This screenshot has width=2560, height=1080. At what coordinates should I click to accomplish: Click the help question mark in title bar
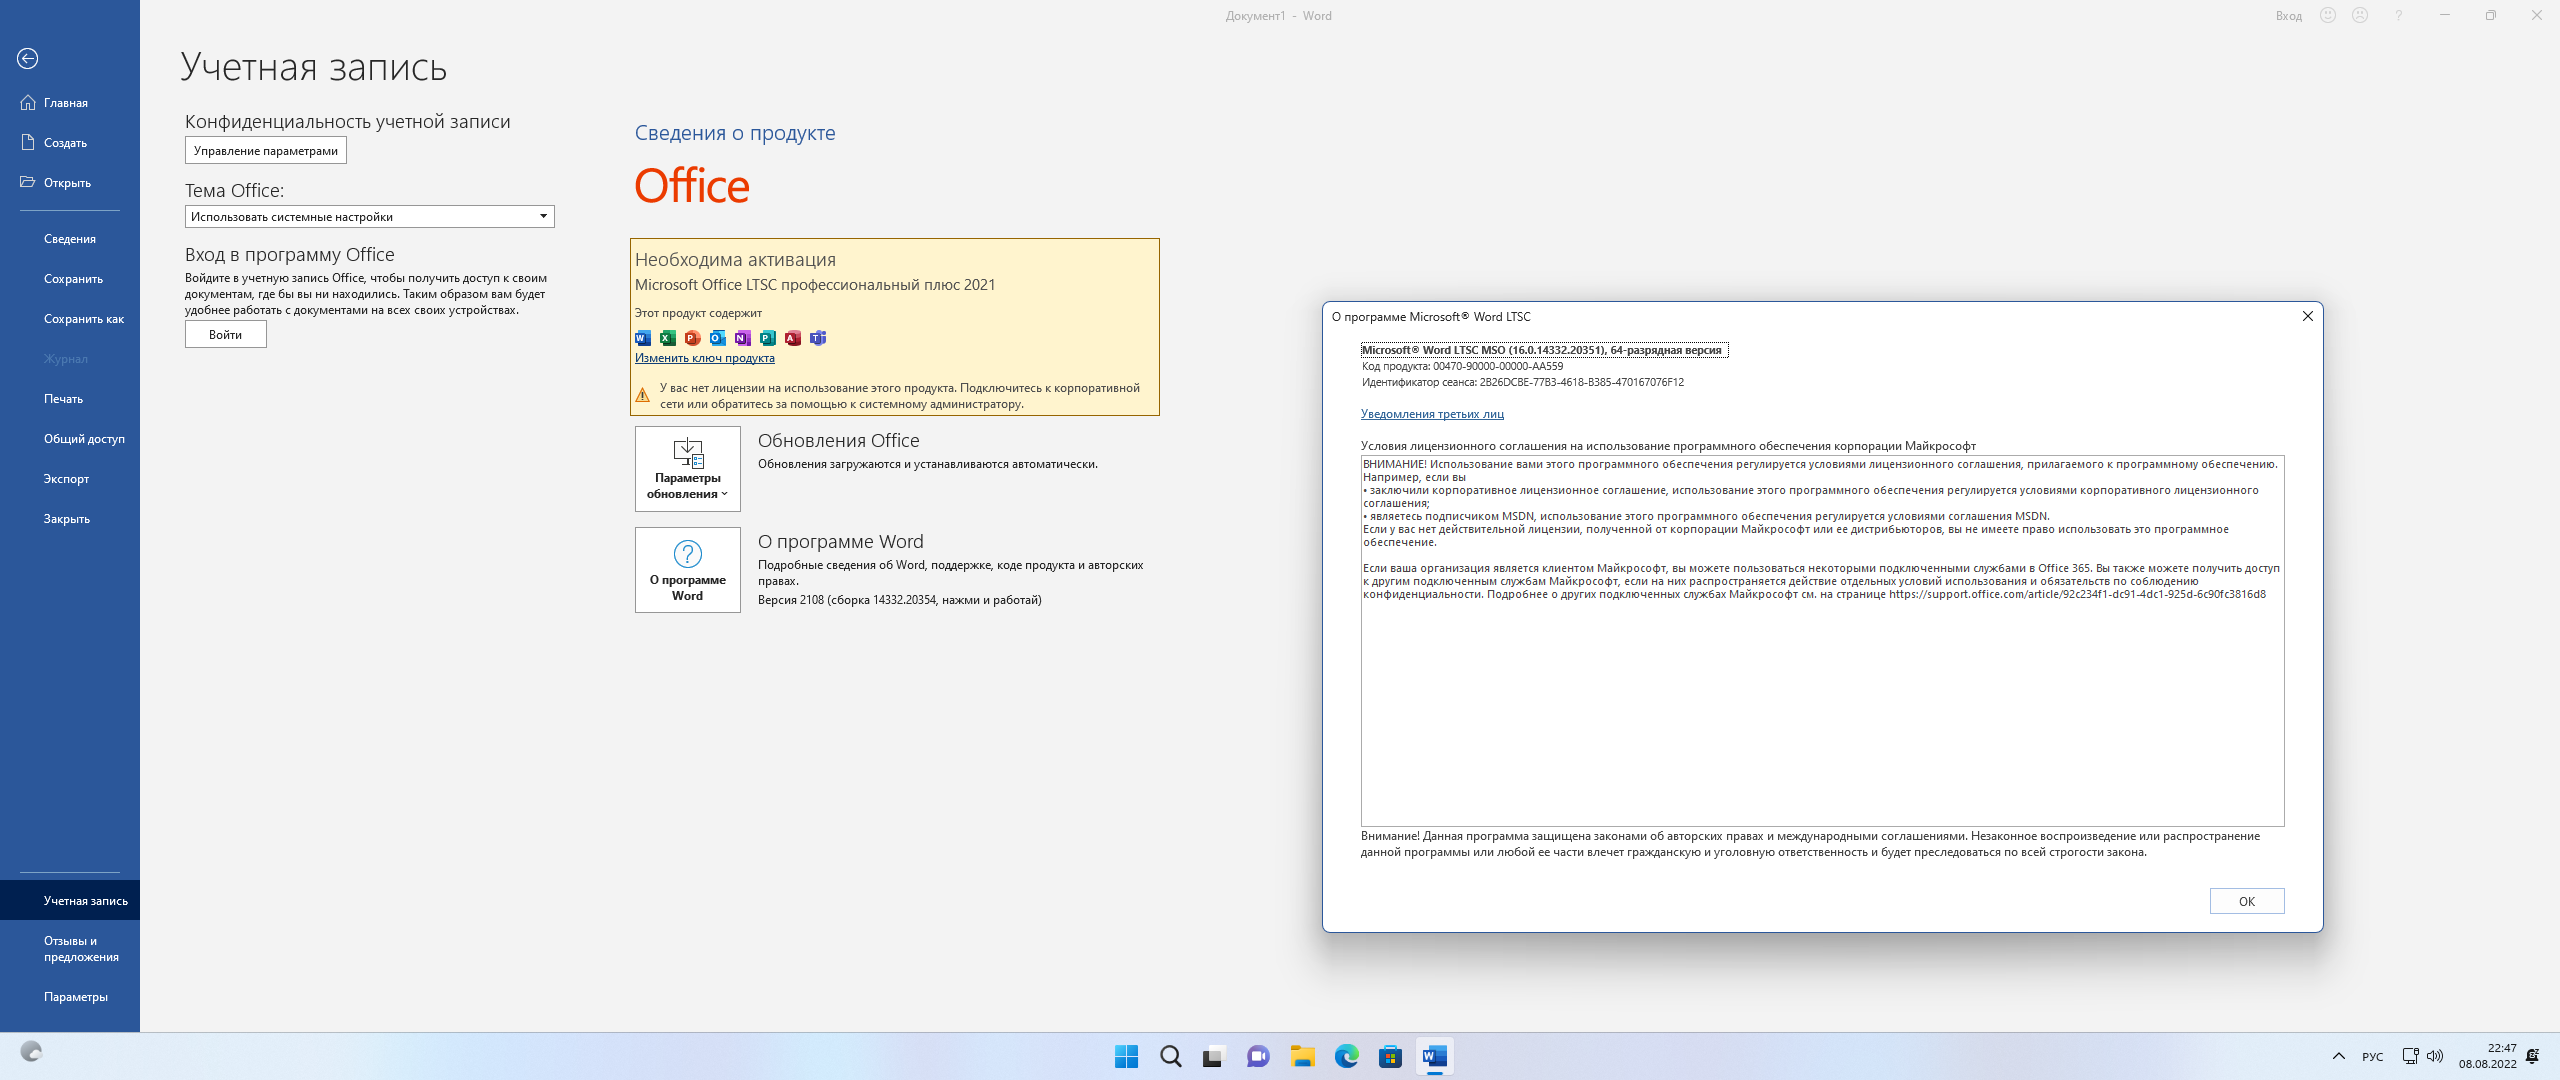(2398, 16)
